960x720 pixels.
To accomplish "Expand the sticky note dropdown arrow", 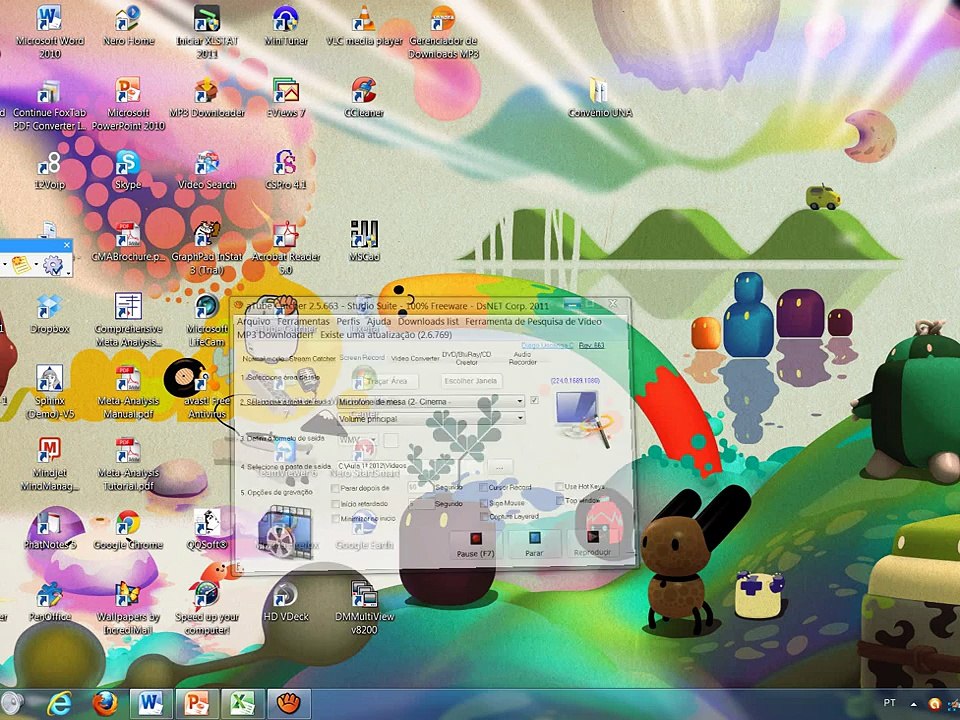I will 36,266.
